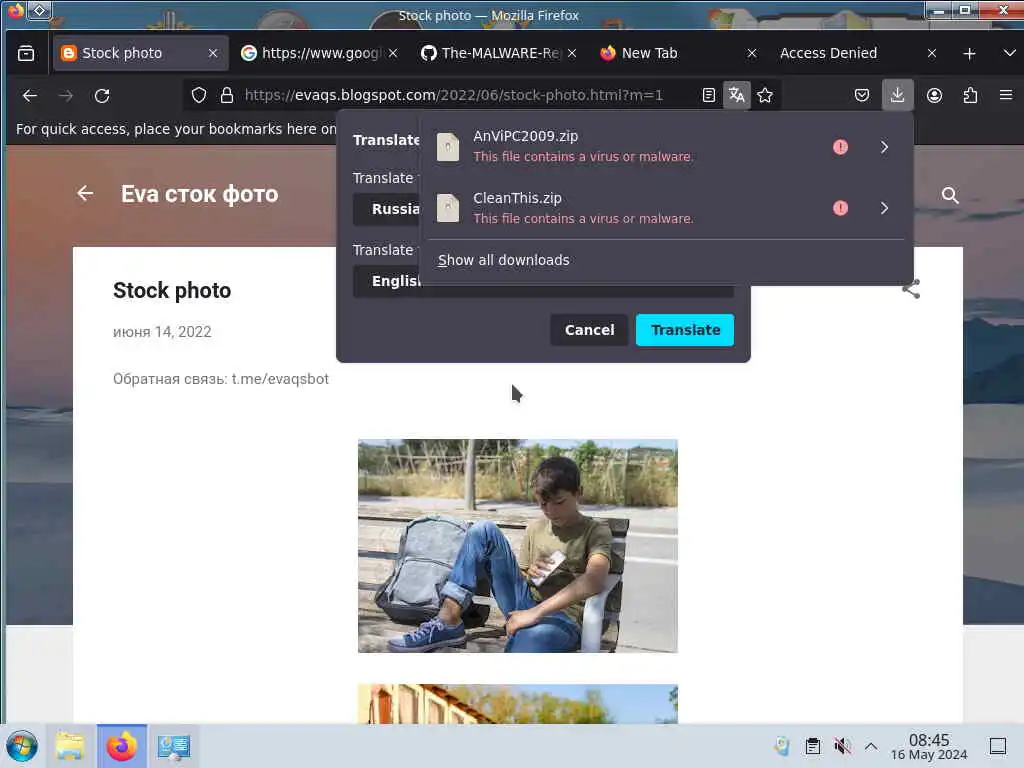The width and height of the screenshot is (1024, 768).
Task: Open Firefox View tab overview icon
Action: [26, 54]
